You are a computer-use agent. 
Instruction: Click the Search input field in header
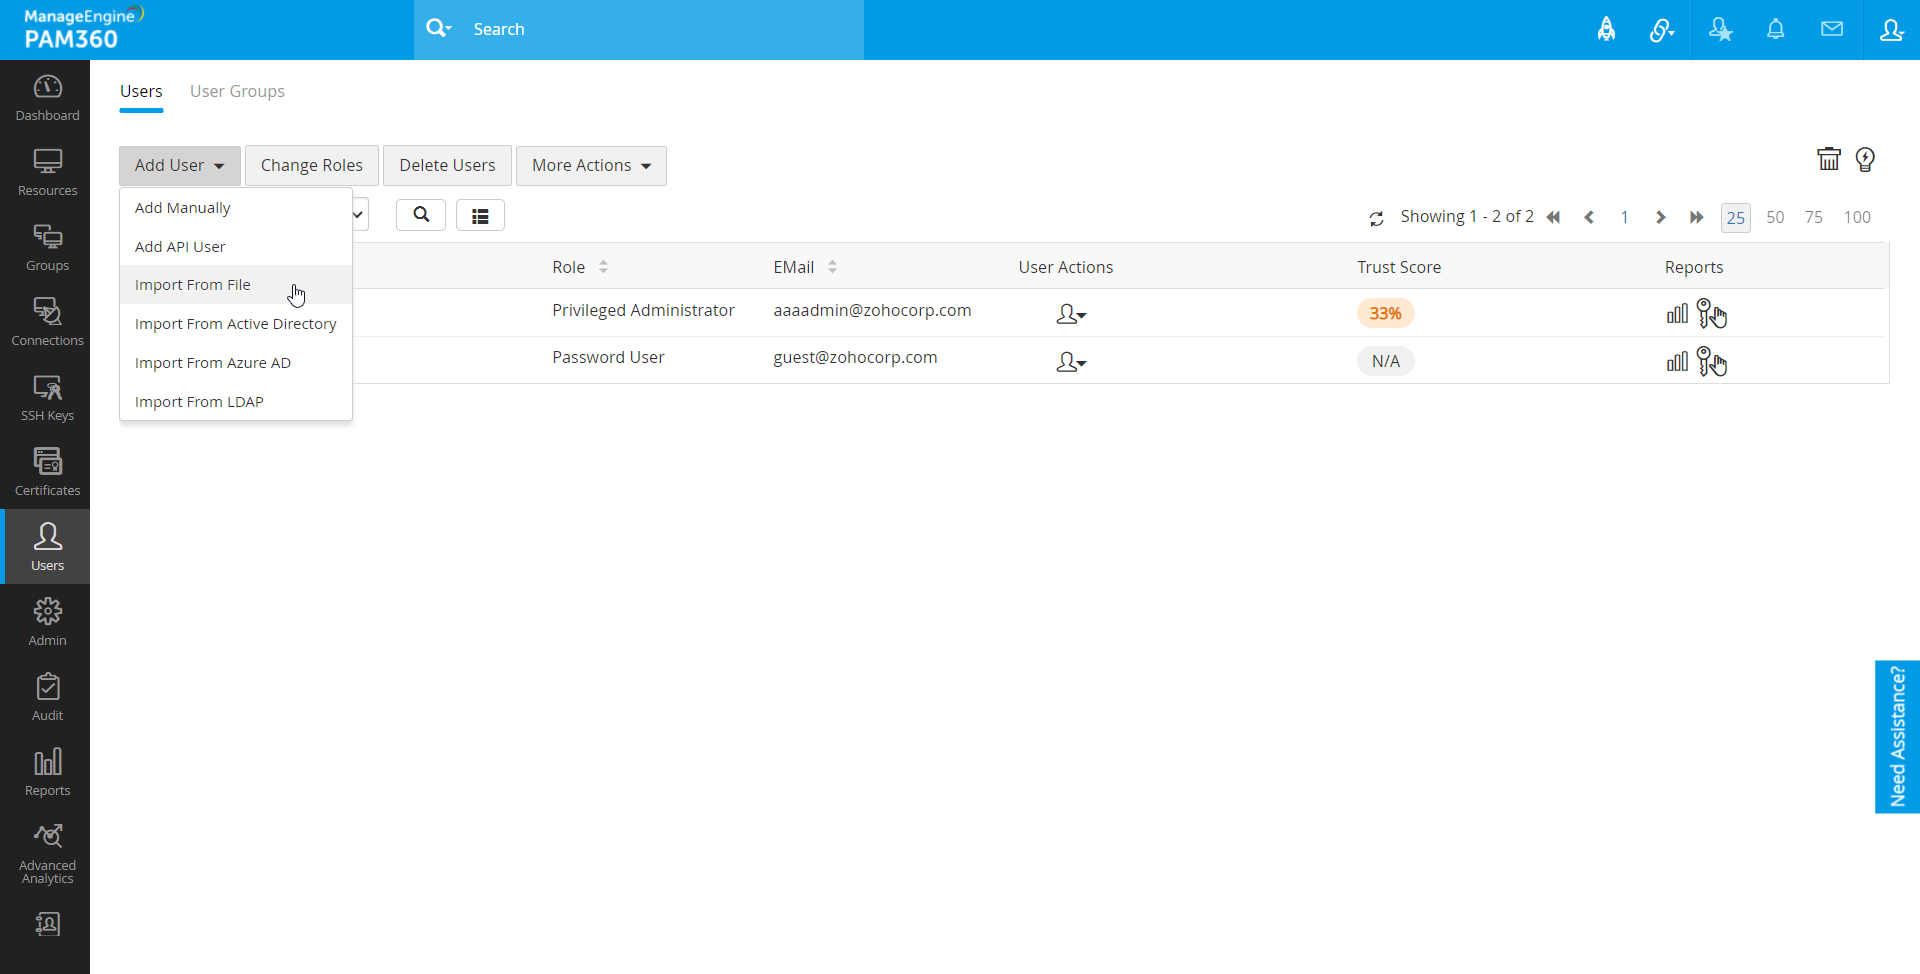tap(660, 30)
